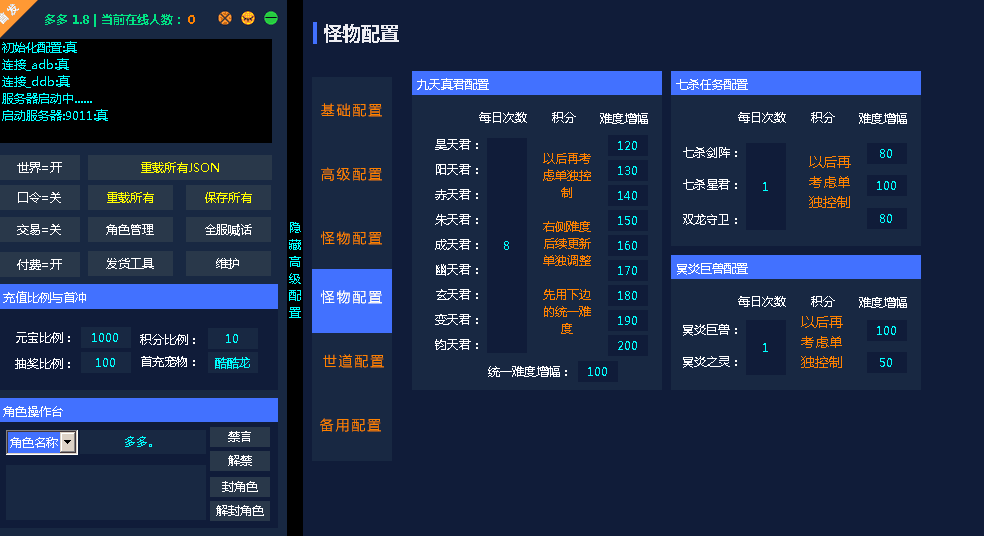Select the 备用配置 tab
The image size is (984, 536).
(351, 425)
